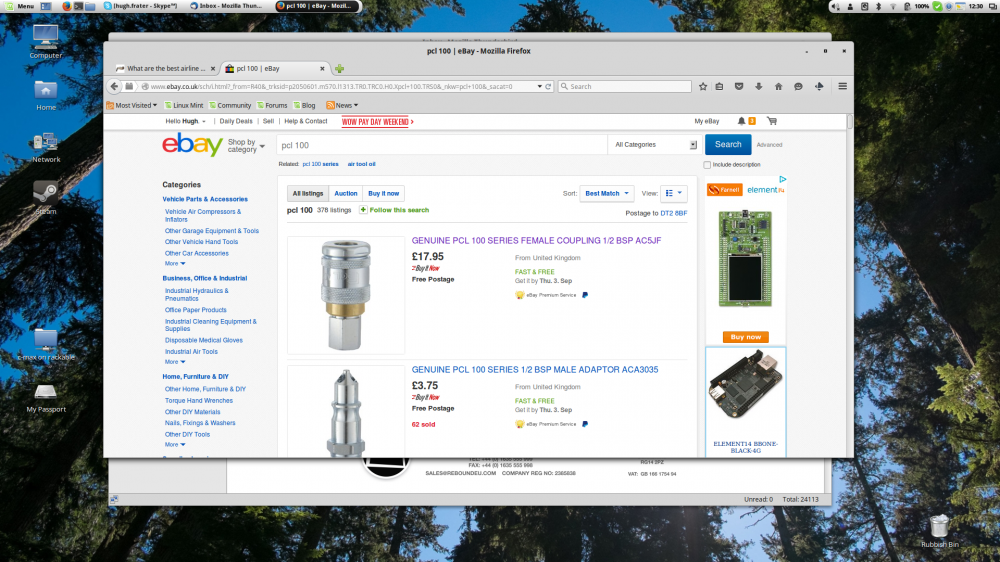Switch to Skype window in taskbar
1000x562 pixels.
pyautogui.click(x=141, y=6)
